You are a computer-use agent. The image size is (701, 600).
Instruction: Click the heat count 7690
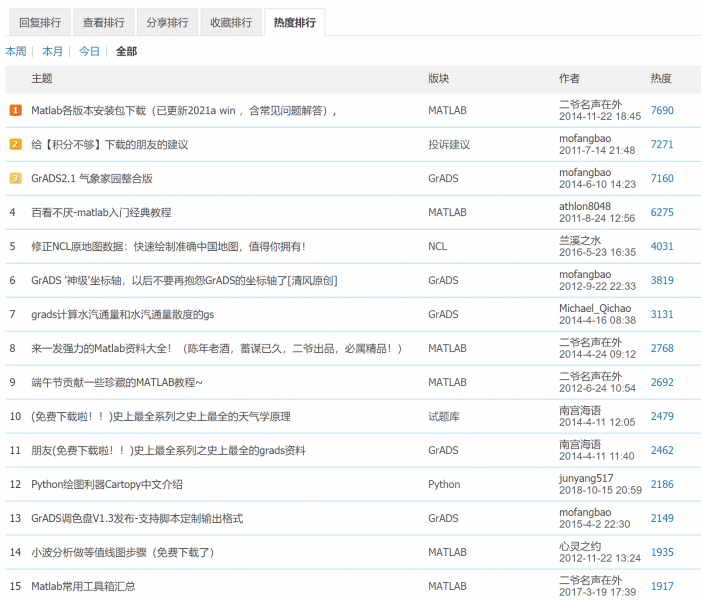coord(662,111)
